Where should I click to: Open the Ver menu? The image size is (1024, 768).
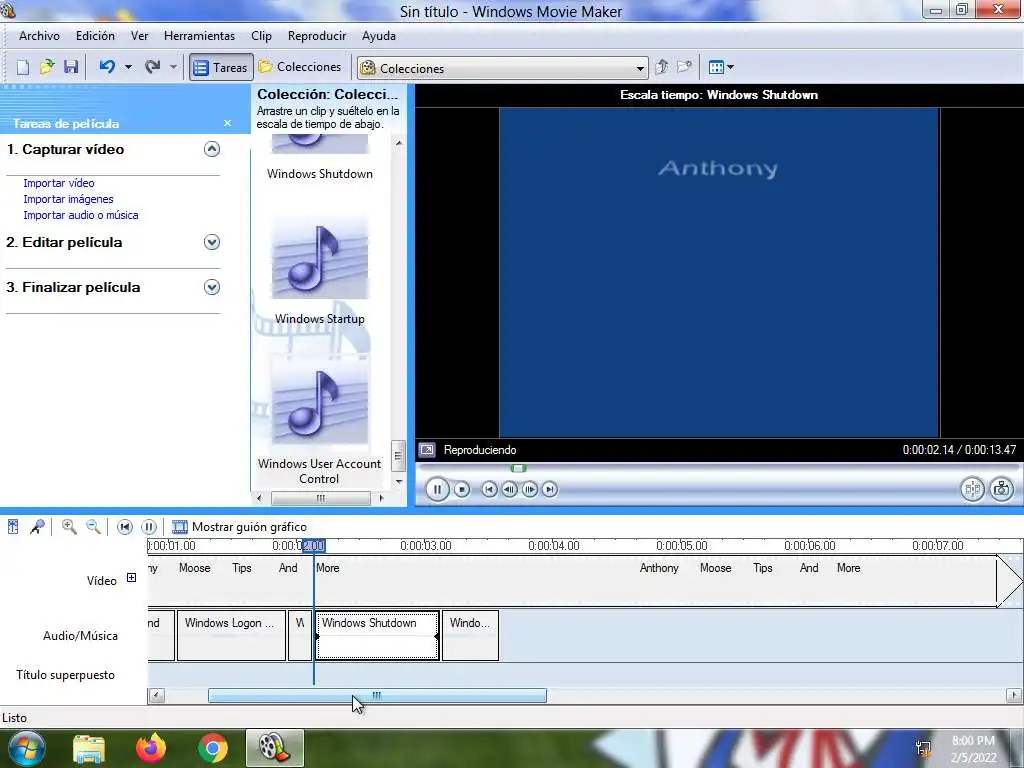coord(140,36)
